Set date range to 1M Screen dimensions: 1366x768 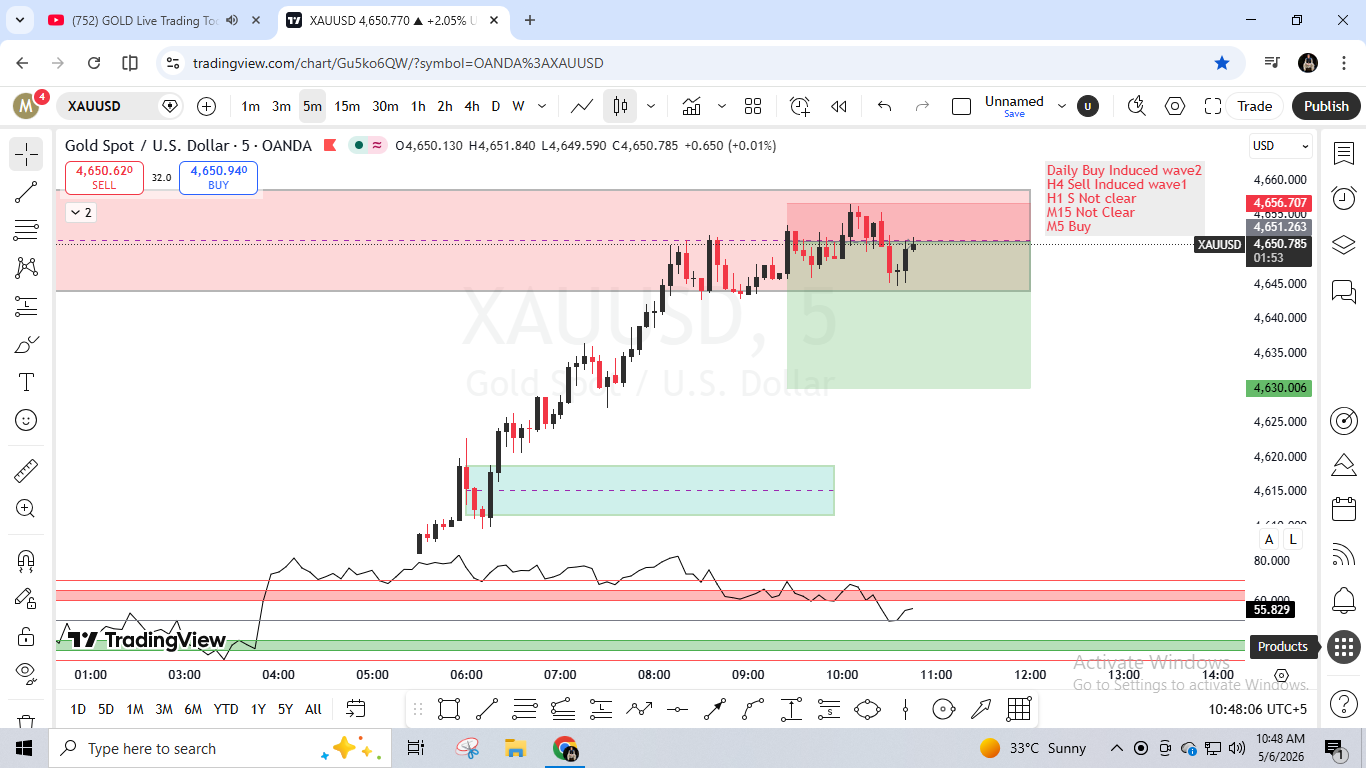coord(134,709)
